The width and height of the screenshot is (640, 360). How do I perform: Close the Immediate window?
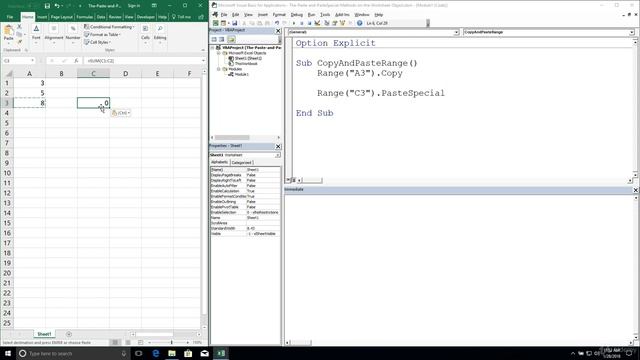[x=636, y=190]
